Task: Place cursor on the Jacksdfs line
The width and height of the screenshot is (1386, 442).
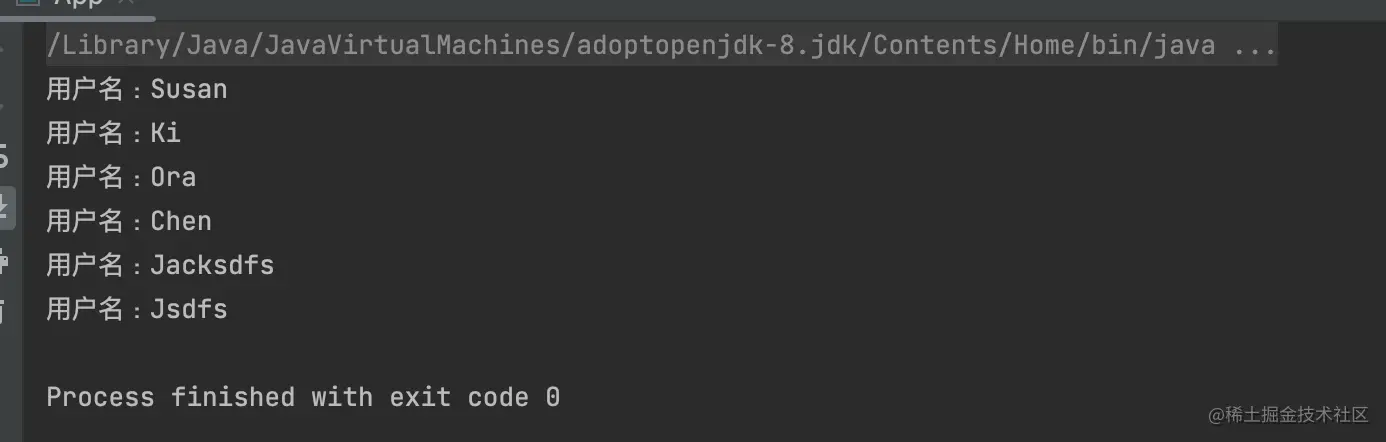Action: tap(160, 265)
